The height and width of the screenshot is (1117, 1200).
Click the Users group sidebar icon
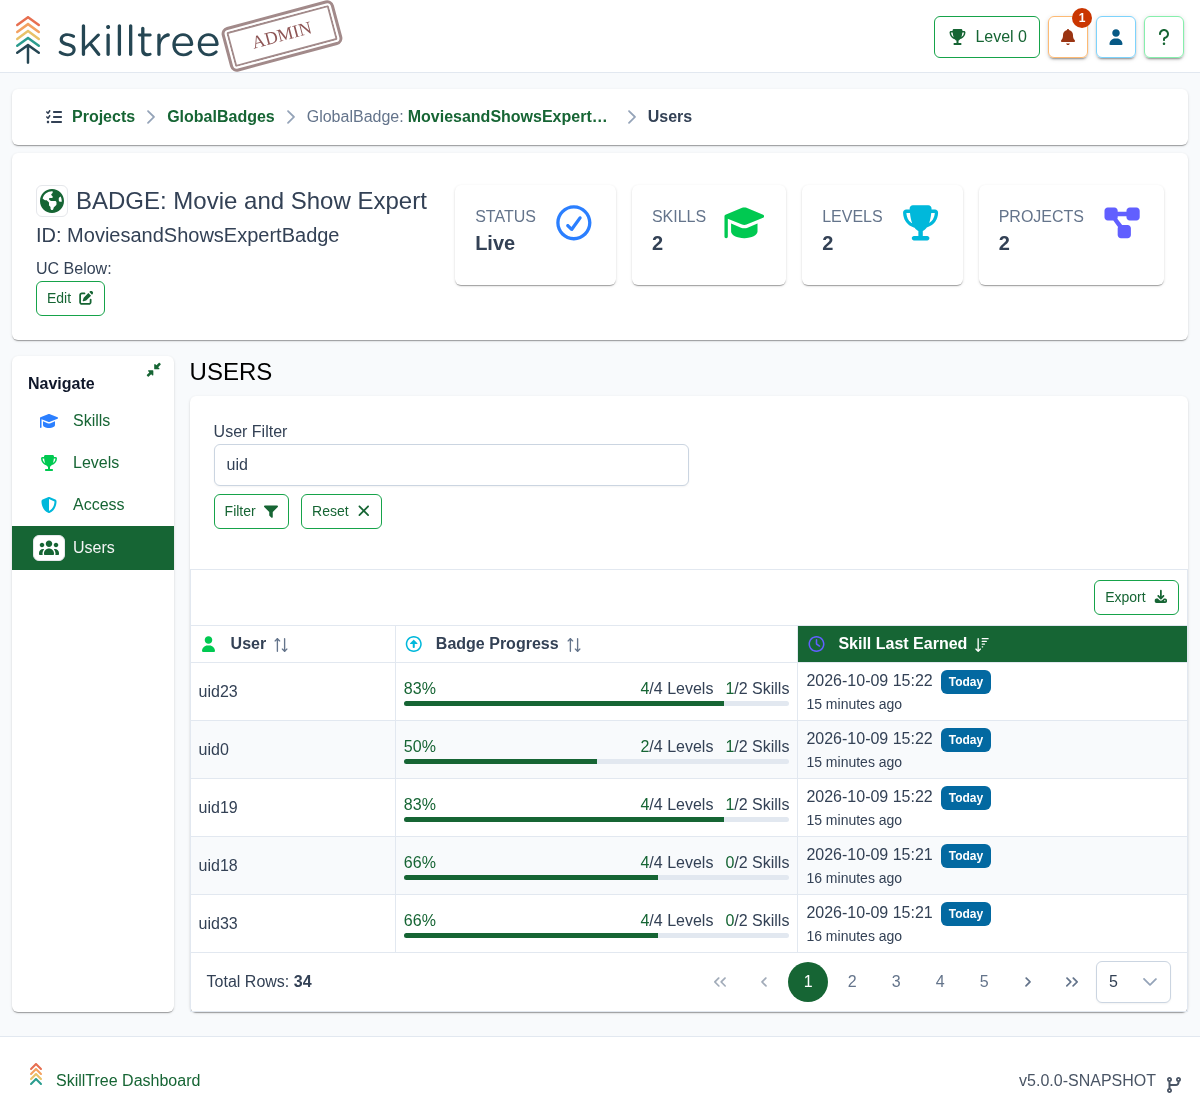click(49, 548)
